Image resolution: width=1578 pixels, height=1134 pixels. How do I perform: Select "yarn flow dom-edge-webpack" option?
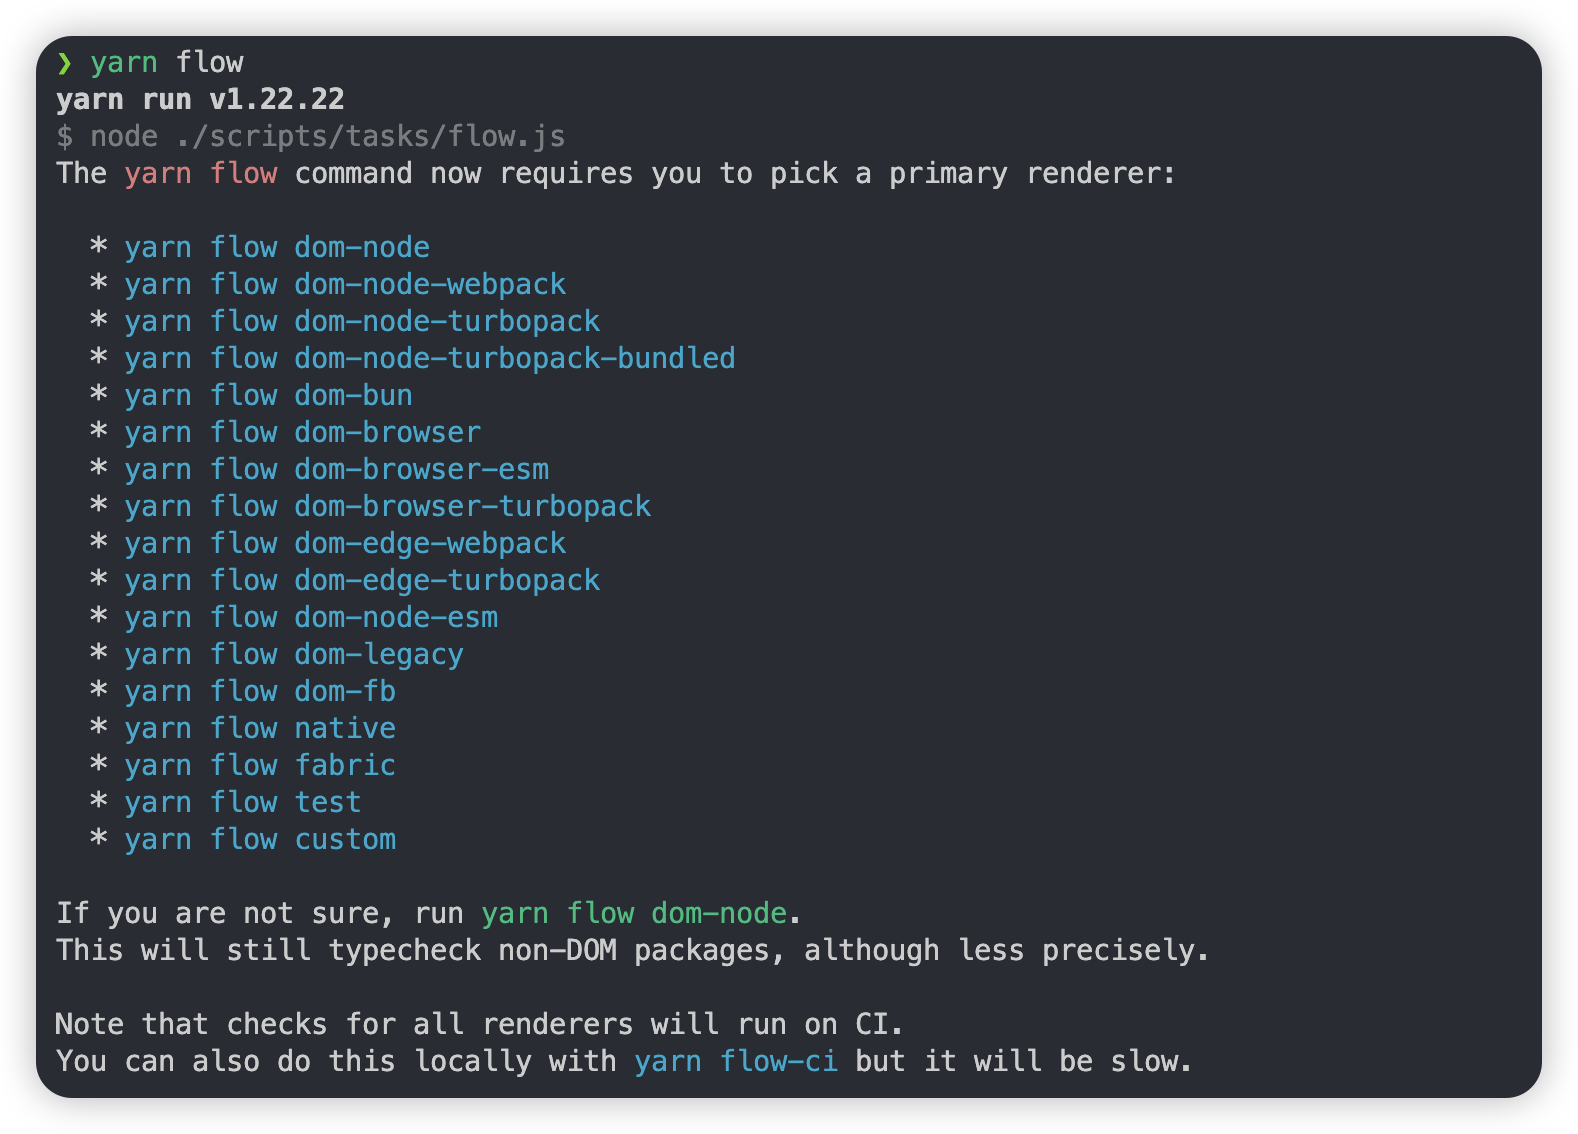(x=345, y=543)
